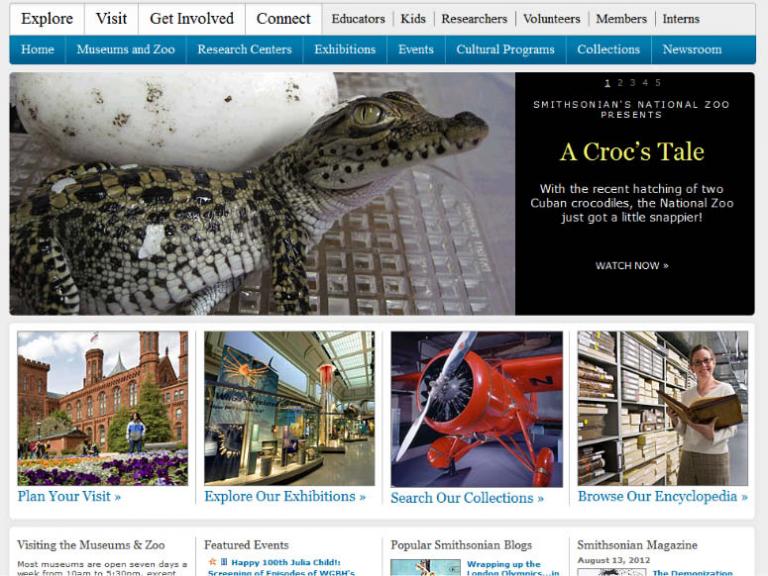Open the Exhibitions menu item
The width and height of the screenshot is (768, 576).
[x=345, y=49]
